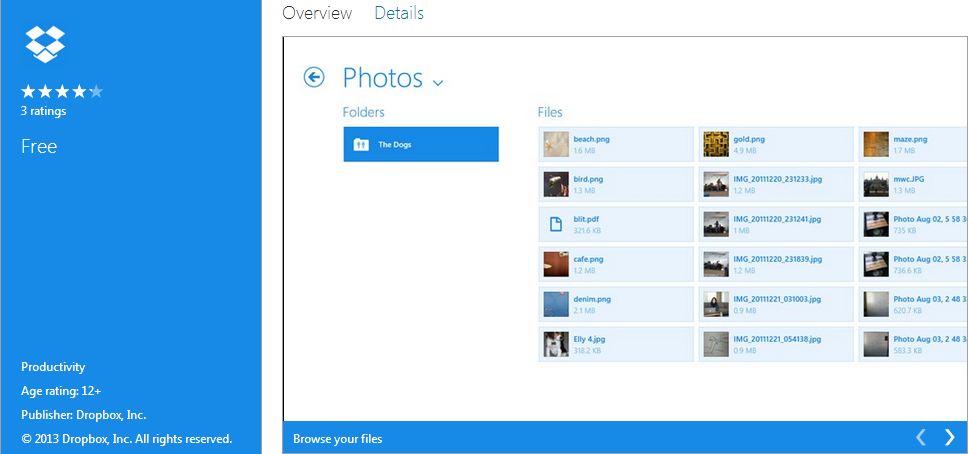Switch to the Overview tab

click(317, 13)
